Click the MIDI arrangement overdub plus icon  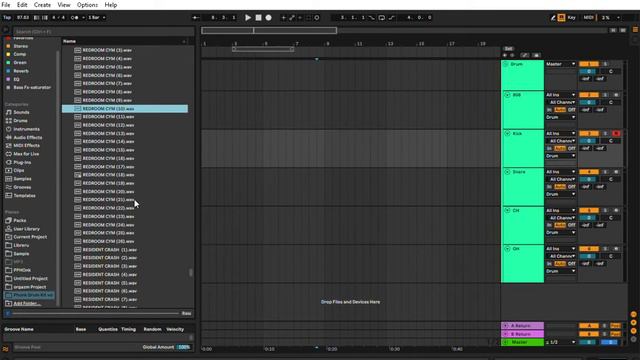pyautogui.click(x=284, y=18)
